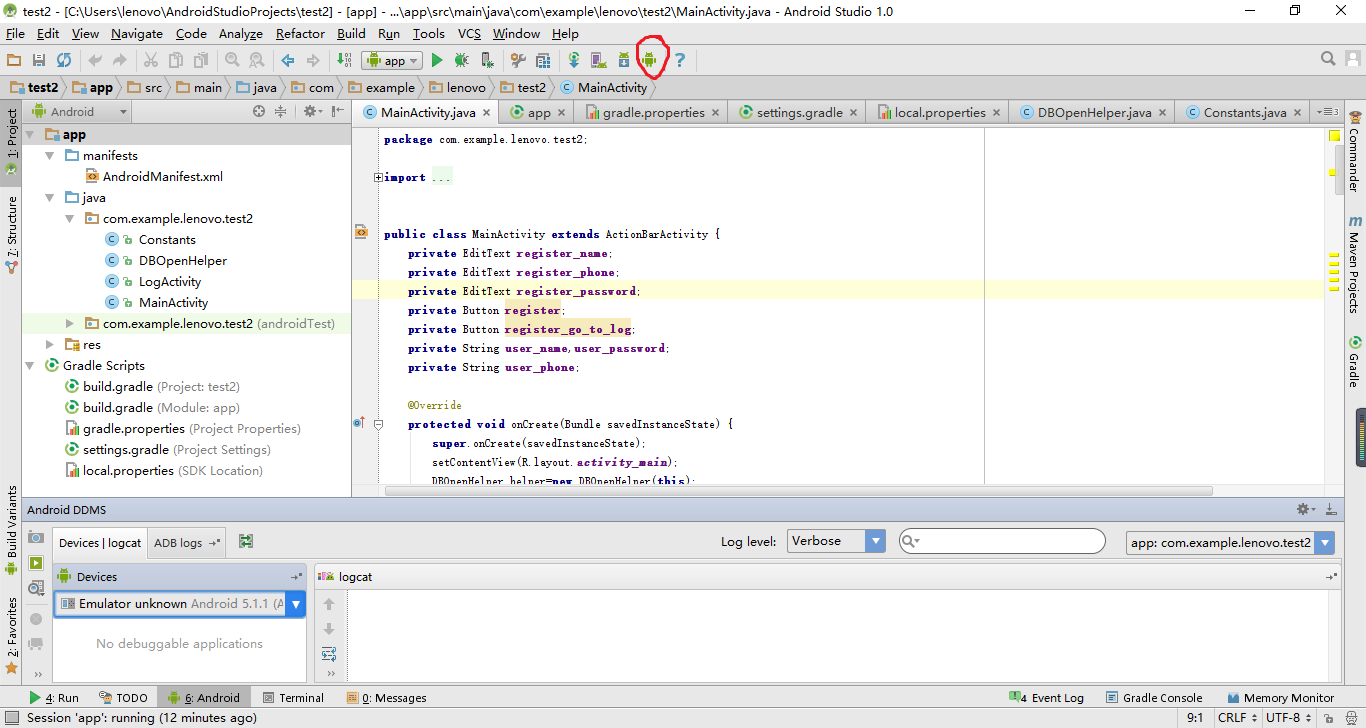This screenshot has width=1366, height=728.
Task: Click the UTF-8 encoding in status bar
Action: (x=1288, y=718)
